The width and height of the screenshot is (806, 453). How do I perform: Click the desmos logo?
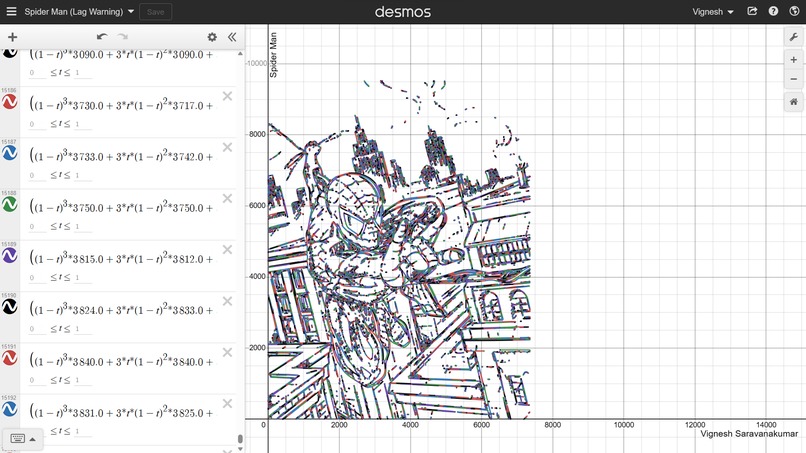coord(402,11)
